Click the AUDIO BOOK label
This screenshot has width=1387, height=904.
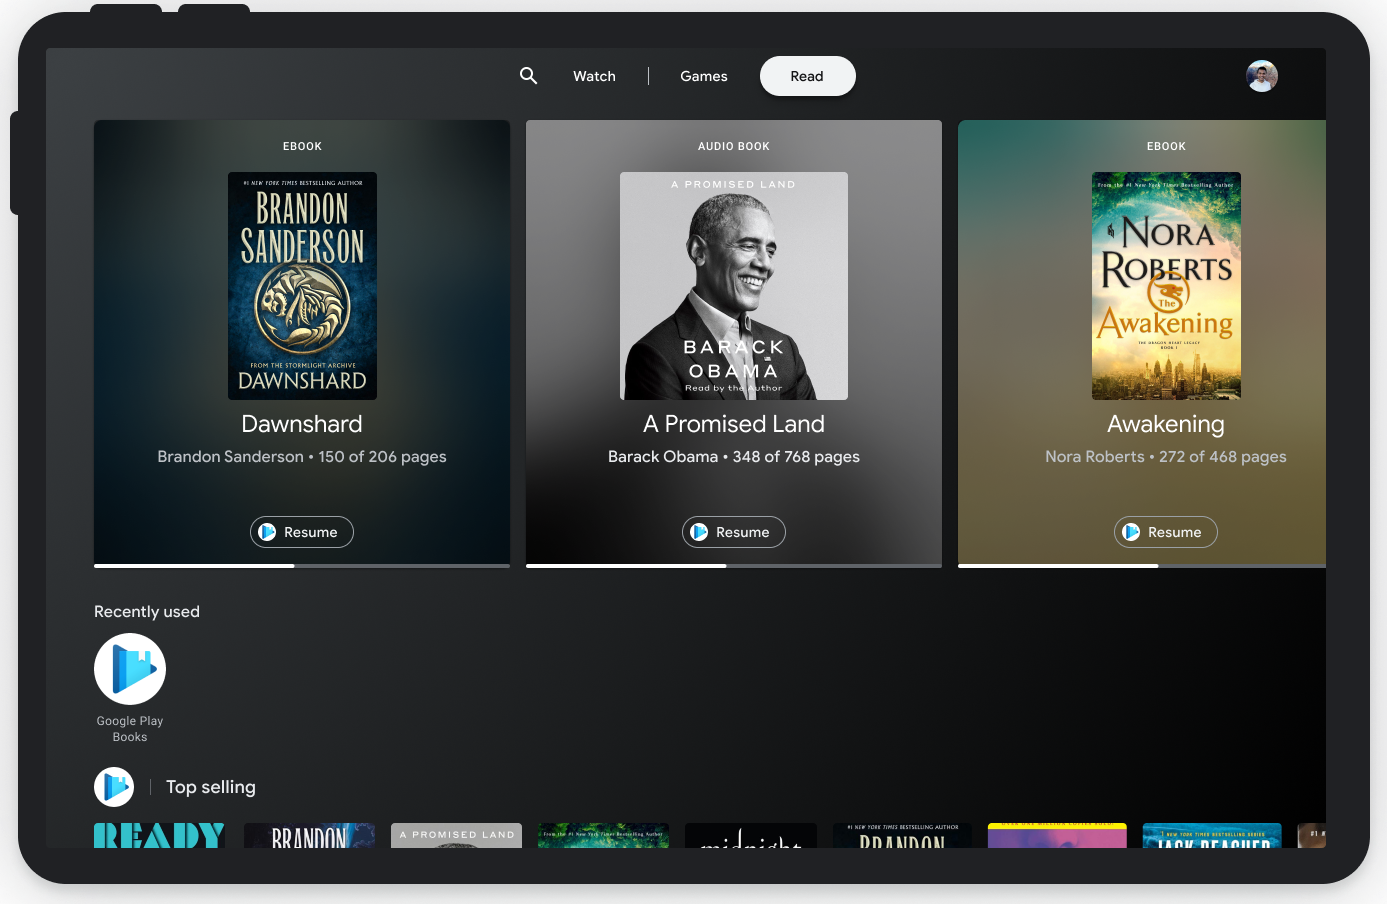734,146
